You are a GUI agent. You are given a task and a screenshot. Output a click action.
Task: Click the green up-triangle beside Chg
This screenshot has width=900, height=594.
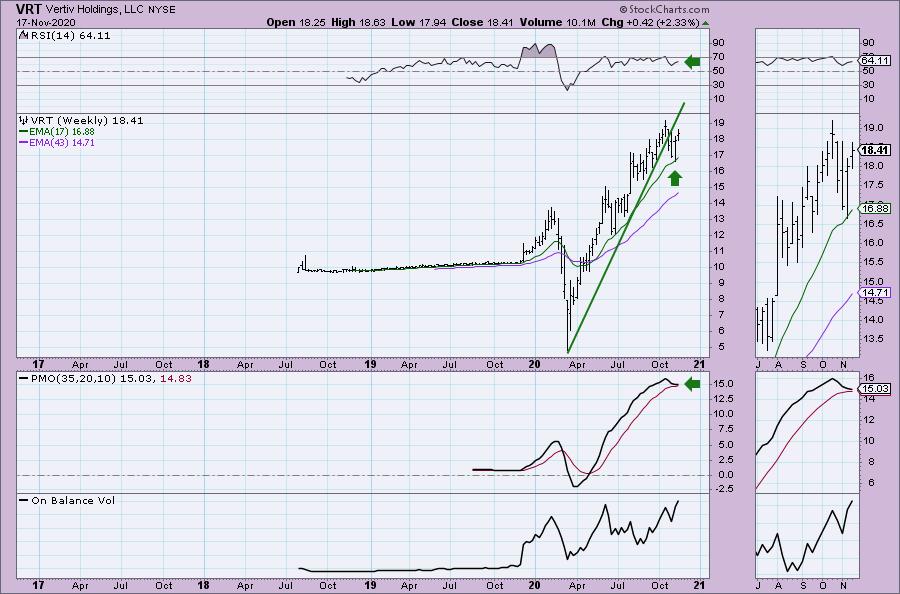(705, 23)
